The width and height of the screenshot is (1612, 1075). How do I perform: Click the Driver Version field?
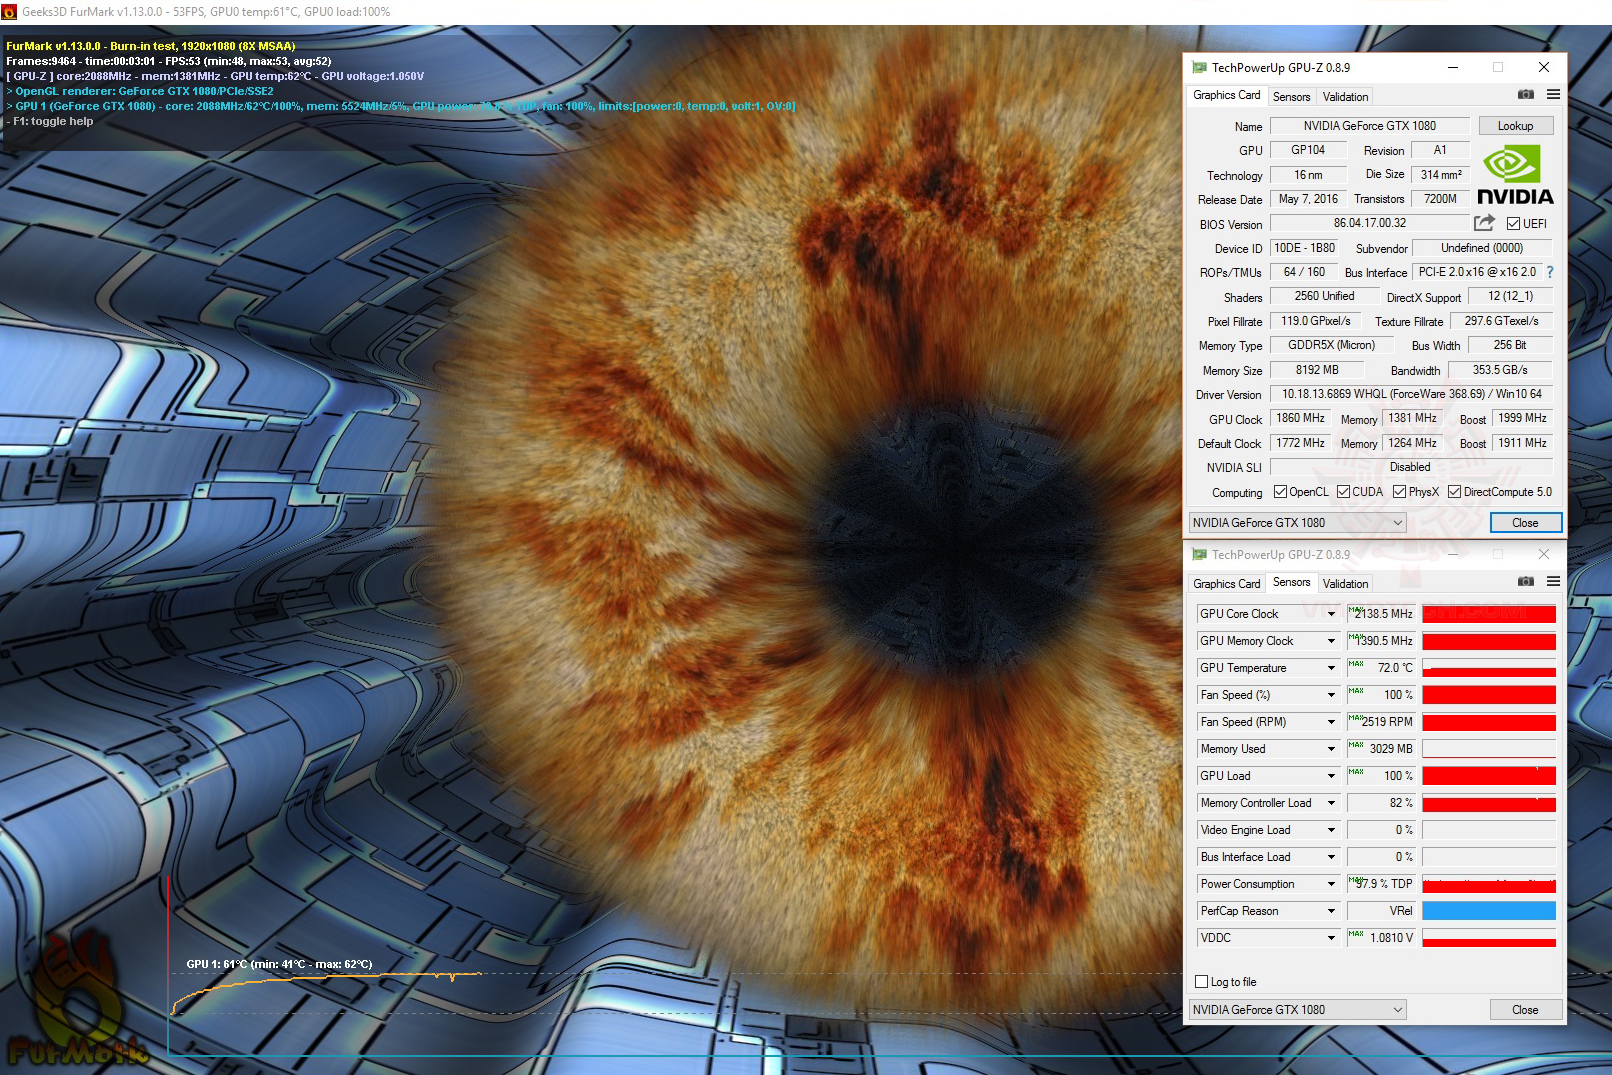(x=1411, y=394)
